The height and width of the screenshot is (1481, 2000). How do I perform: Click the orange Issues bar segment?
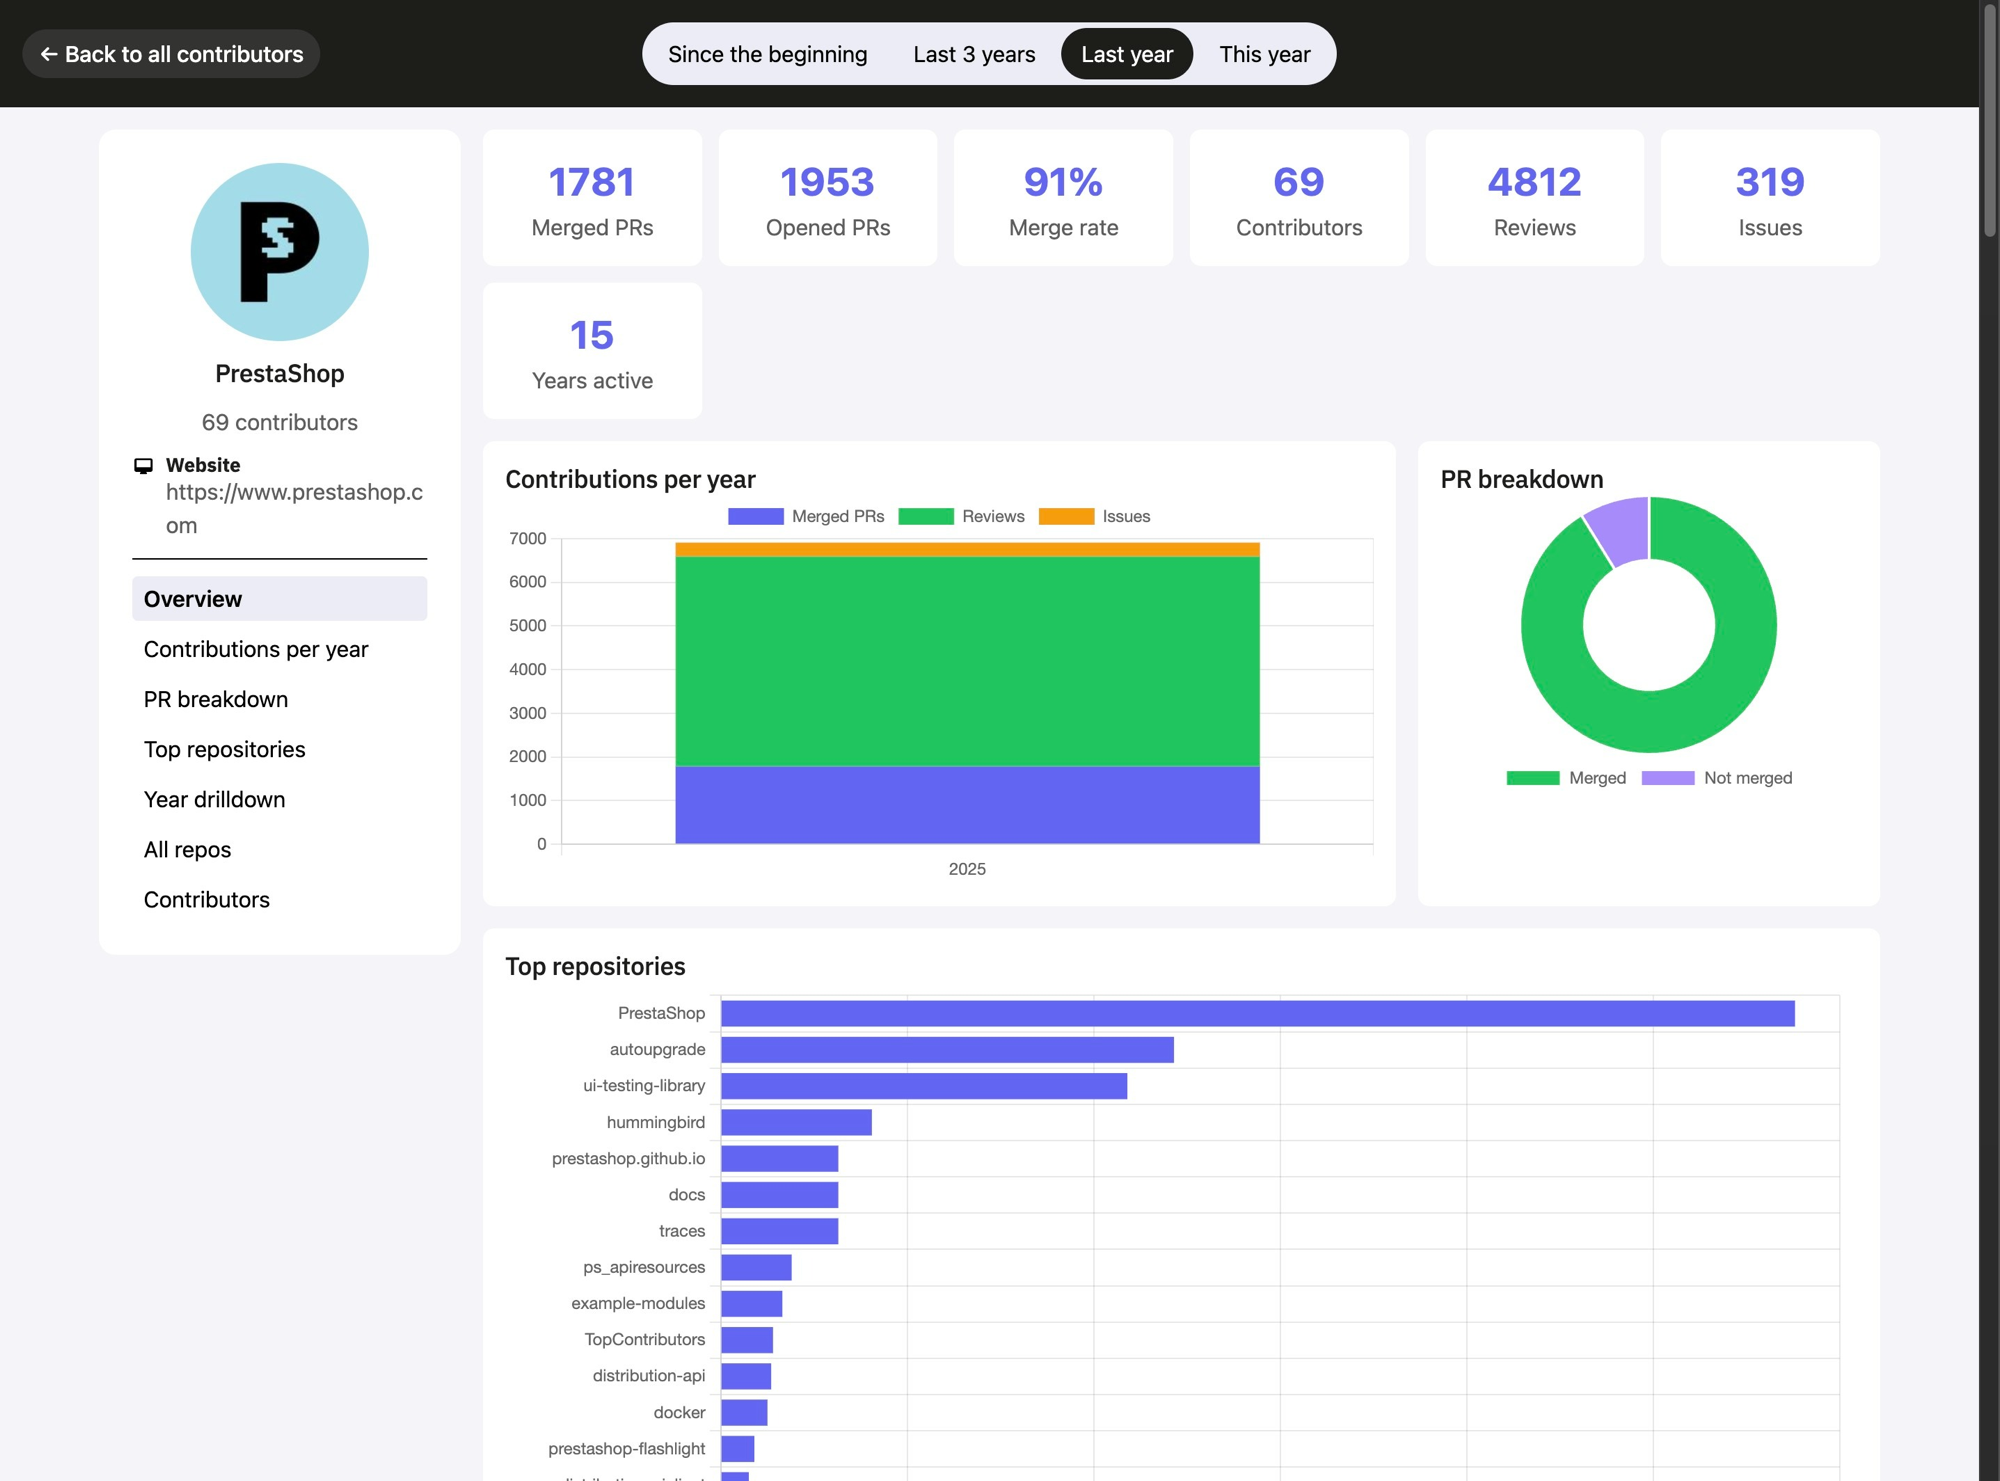pyautogui.click(x=967, y=550)
